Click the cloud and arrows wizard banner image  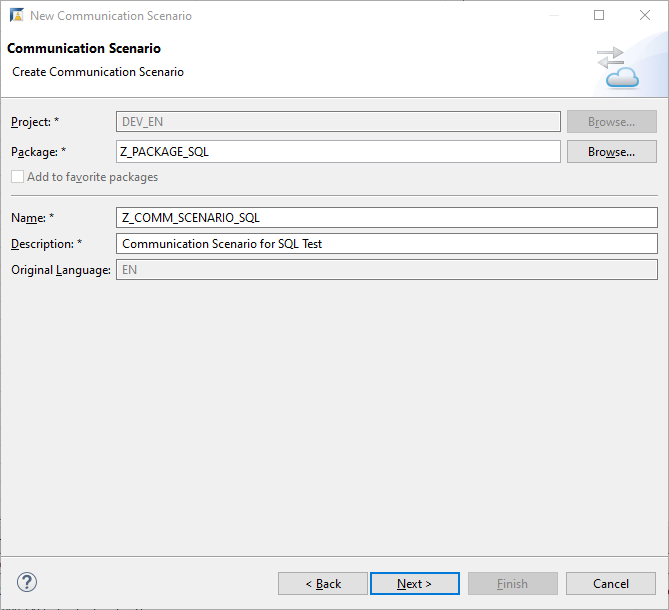[x=618, y=67]
